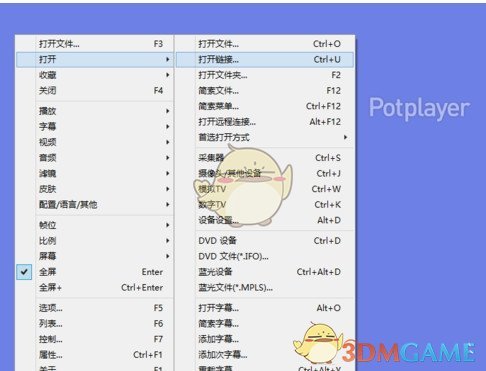Expand the 视频 submenu arrow
The image size is (486, 371).
(168, 142)
